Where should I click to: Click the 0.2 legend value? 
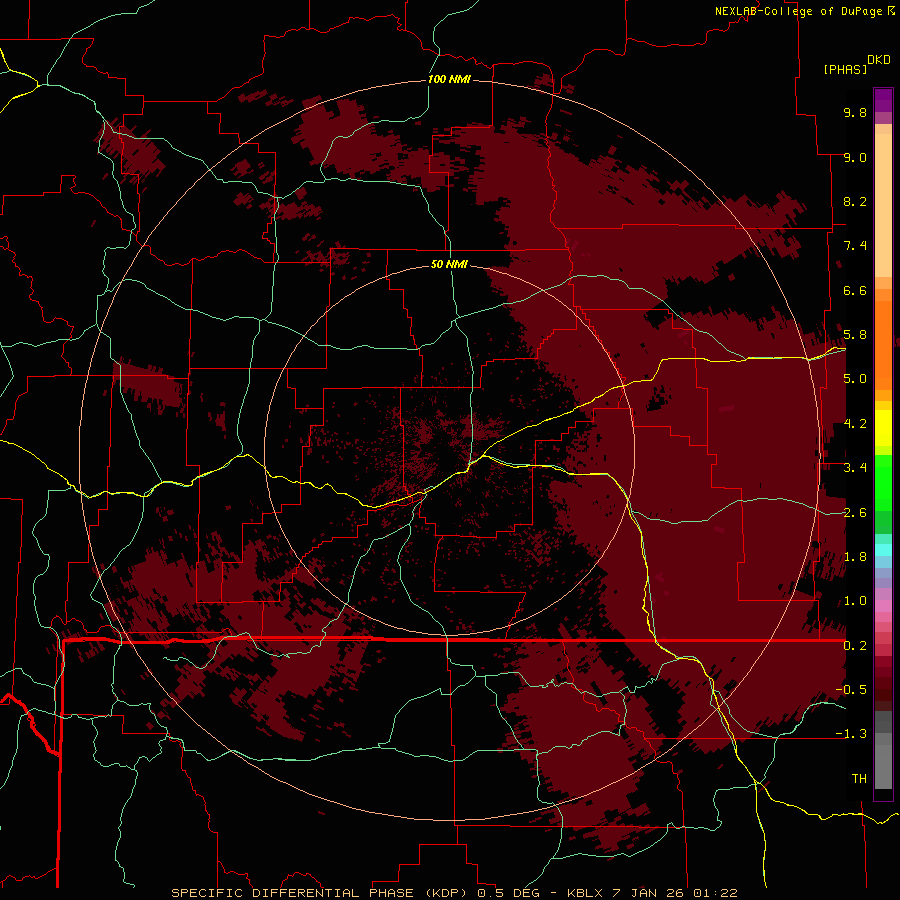855,646
